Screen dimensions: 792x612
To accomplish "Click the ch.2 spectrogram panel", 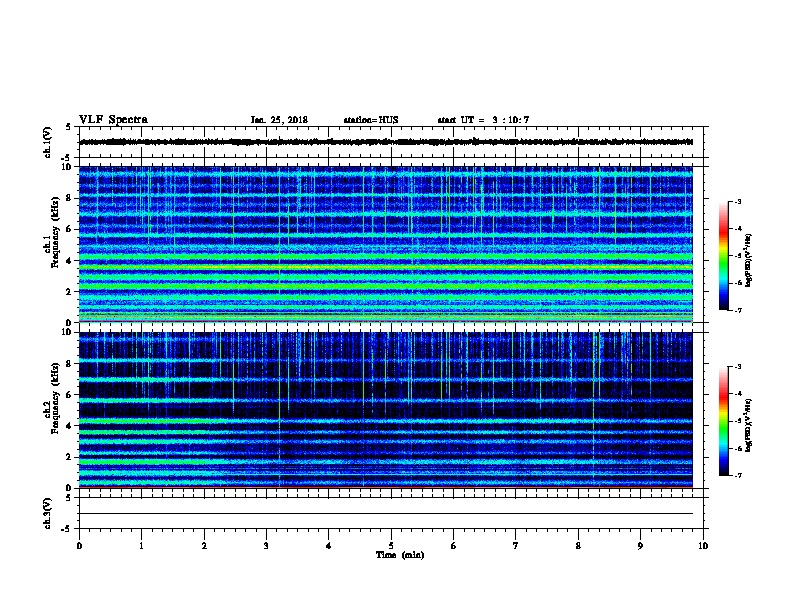I will [x=386, y=410].
